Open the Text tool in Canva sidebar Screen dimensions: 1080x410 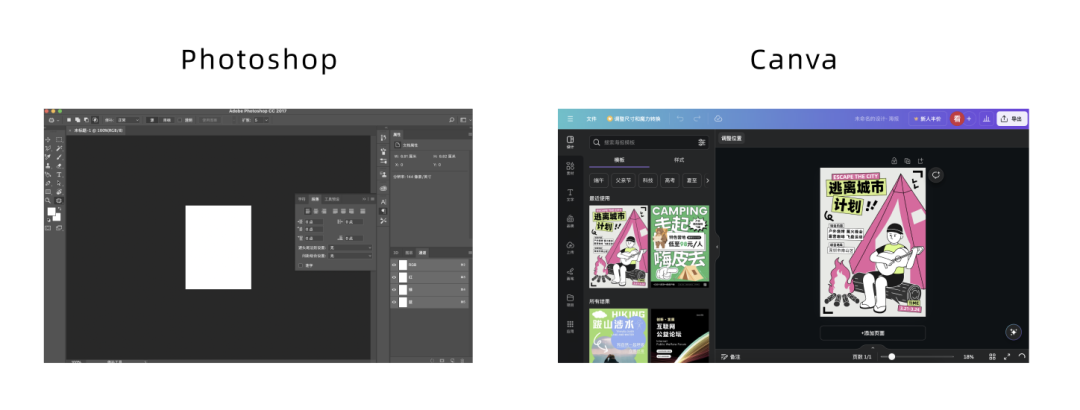570,194
